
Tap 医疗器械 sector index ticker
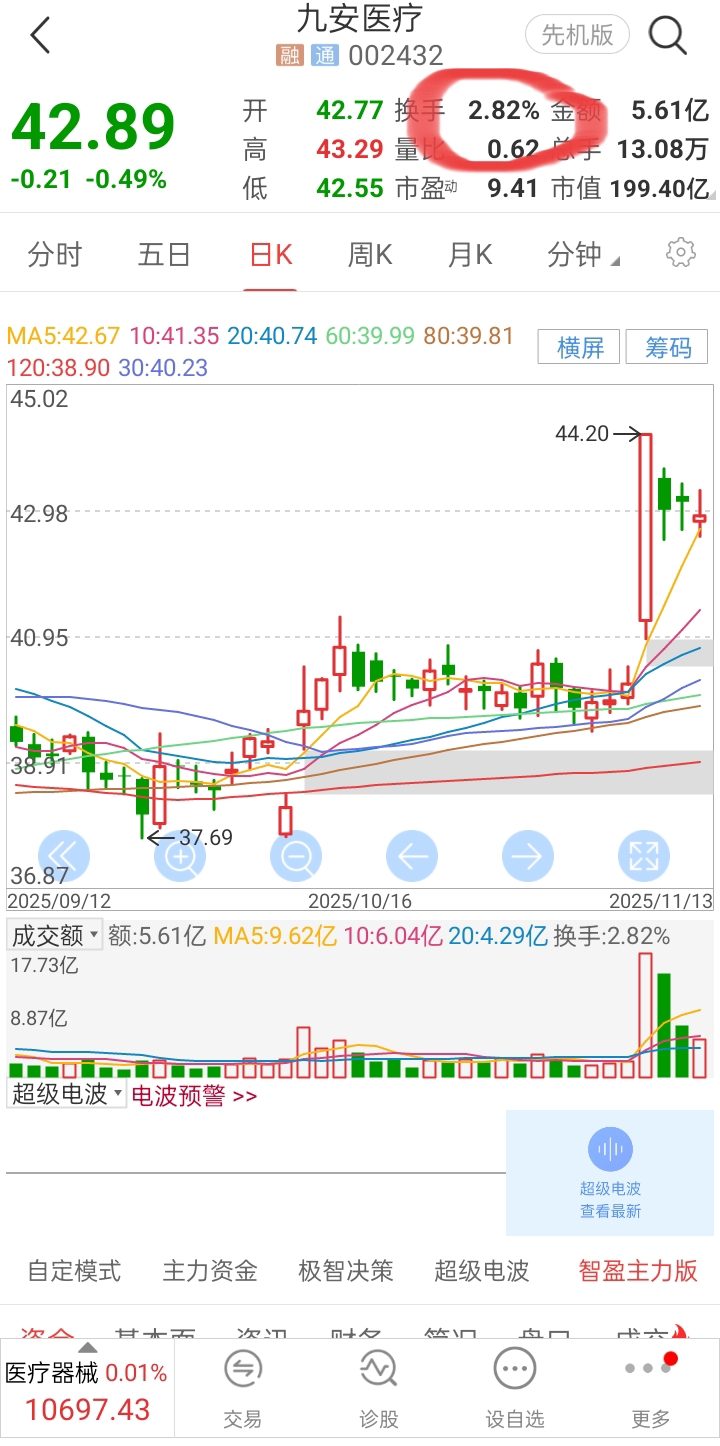[x=87, y=1392]
